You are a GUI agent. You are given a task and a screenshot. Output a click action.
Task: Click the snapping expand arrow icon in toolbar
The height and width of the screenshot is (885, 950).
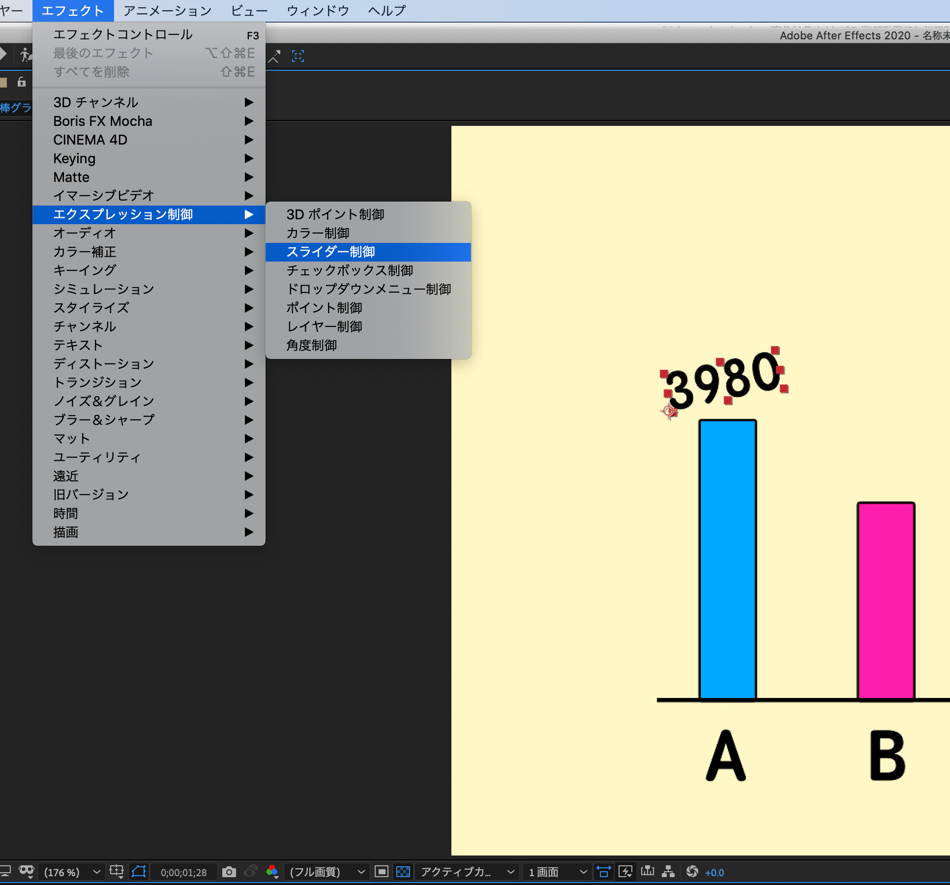(x=274, y=56)
